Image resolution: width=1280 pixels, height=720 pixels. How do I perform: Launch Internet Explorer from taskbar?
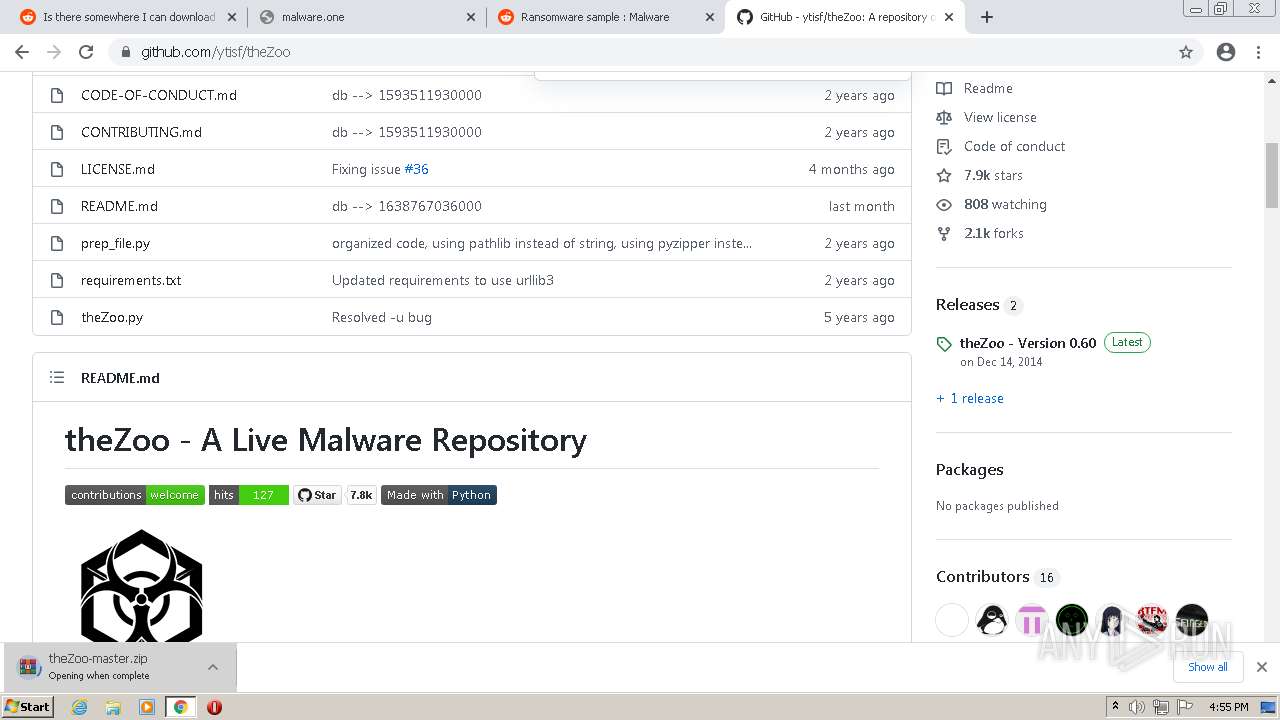[79, 707]
